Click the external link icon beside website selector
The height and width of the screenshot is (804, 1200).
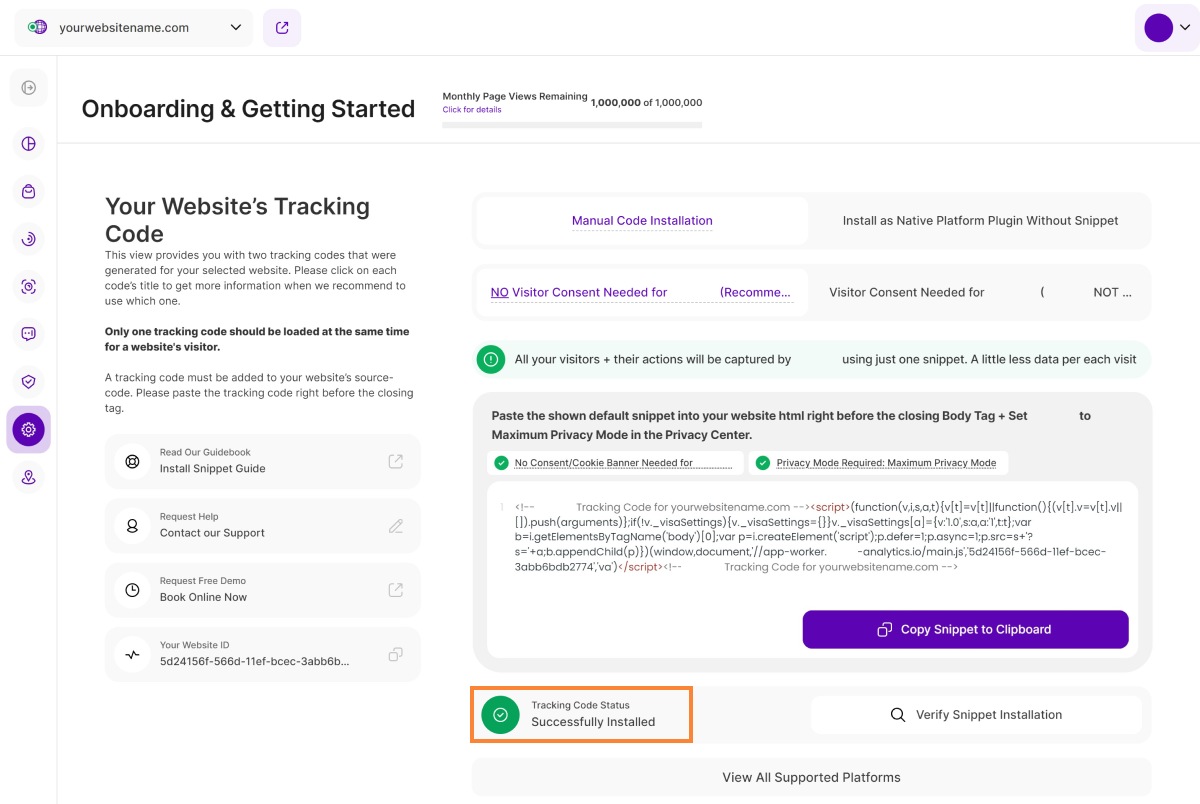(x=281, y=27)
